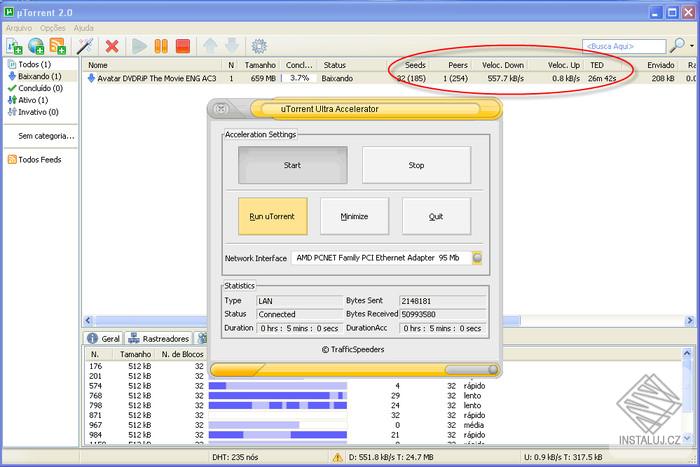Open the Create New Torrent wand icon
The image size is (700, 467).
pos(84,46)
